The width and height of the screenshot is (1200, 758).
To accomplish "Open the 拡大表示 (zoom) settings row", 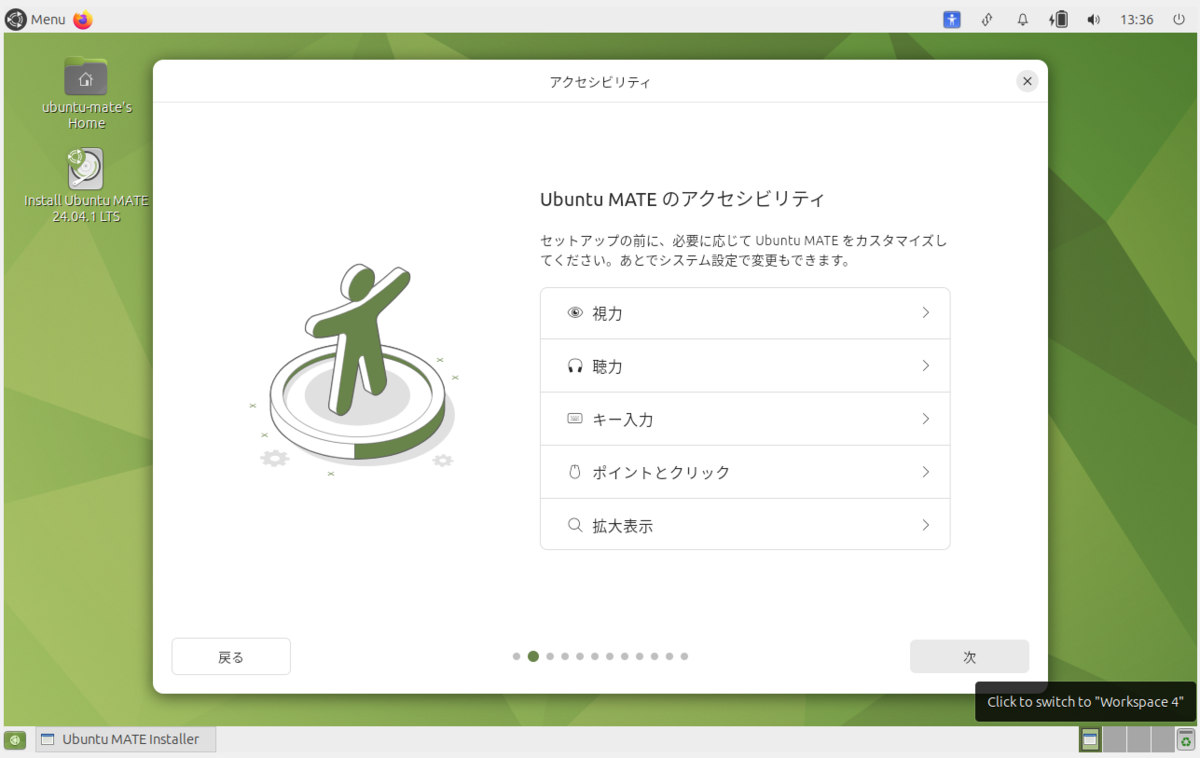I will pyautogui.click(x=745, y=525).
